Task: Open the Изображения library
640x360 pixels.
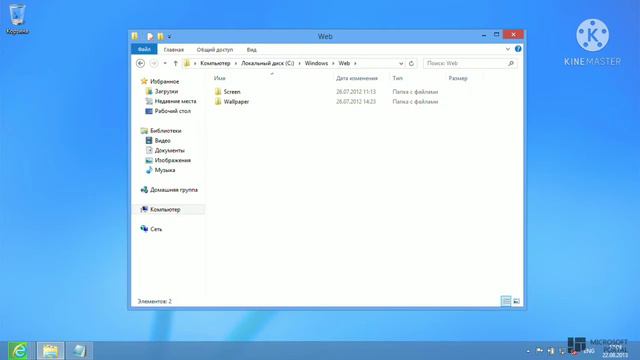Action: click(172, 160)
